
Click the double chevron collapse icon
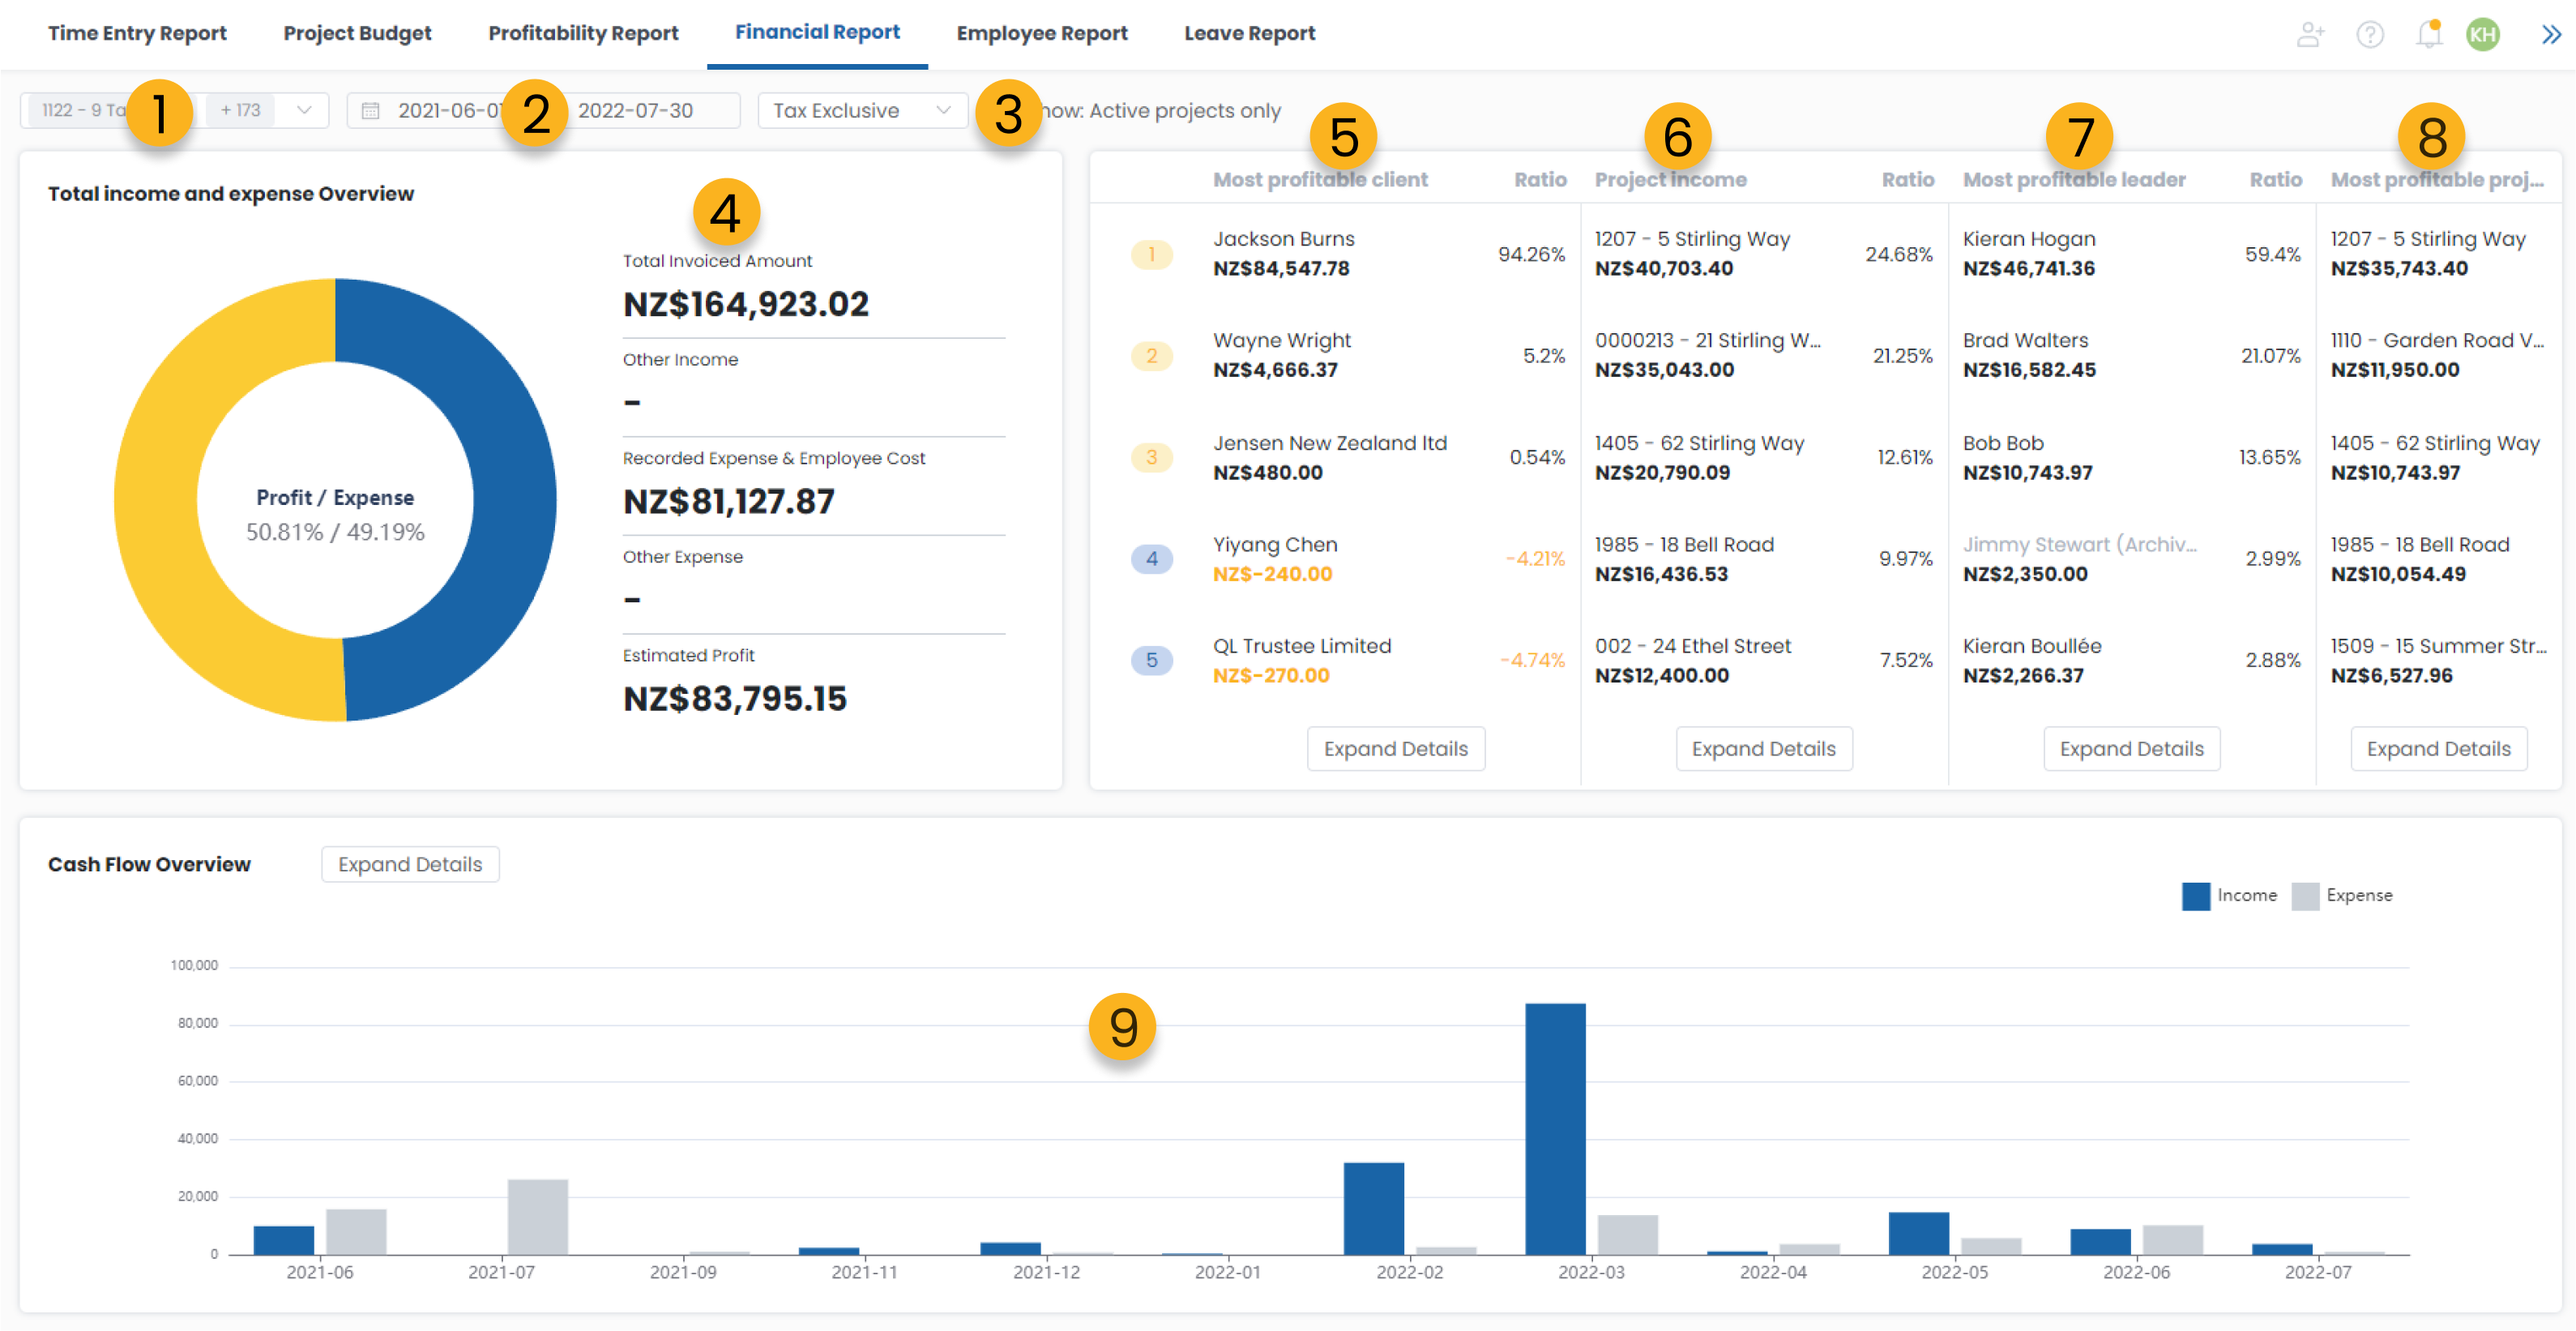[x=2550, y=34]
